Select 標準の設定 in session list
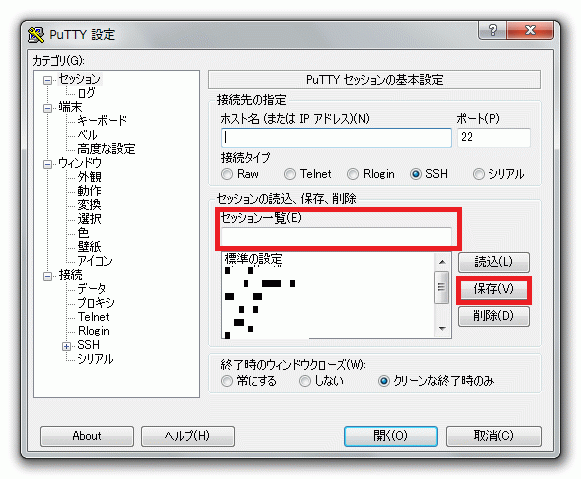Image resolution: width=581 pixels, height=479 pixels. tap(253, 259)
